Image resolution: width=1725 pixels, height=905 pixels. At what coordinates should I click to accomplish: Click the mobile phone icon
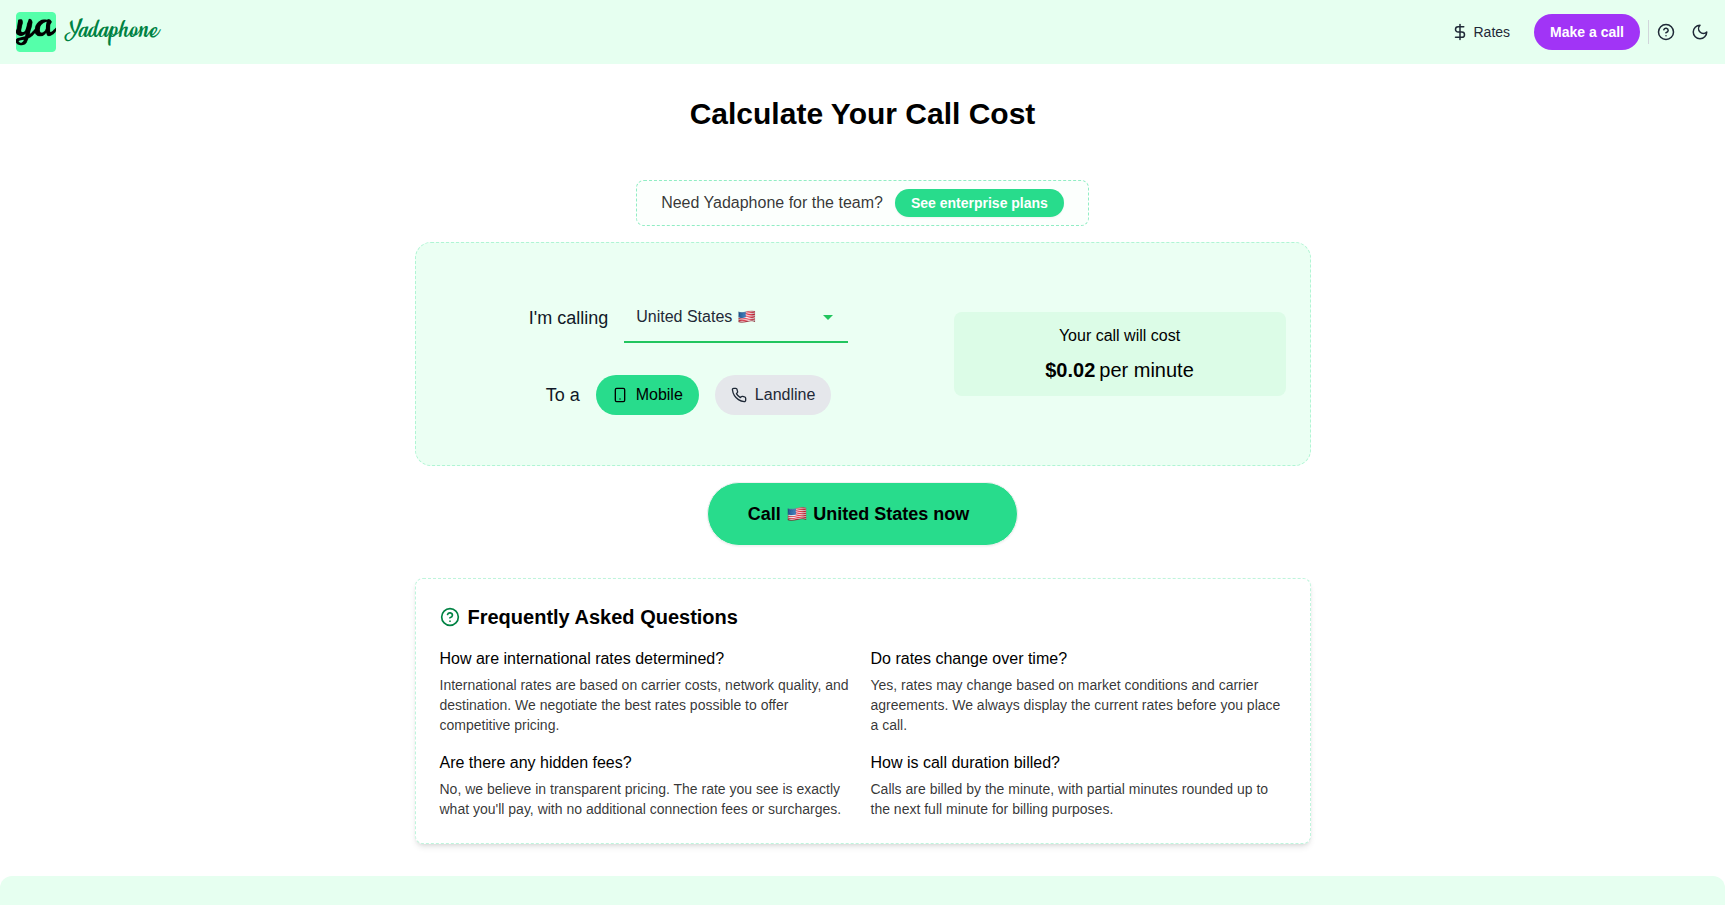click(620, 395)
